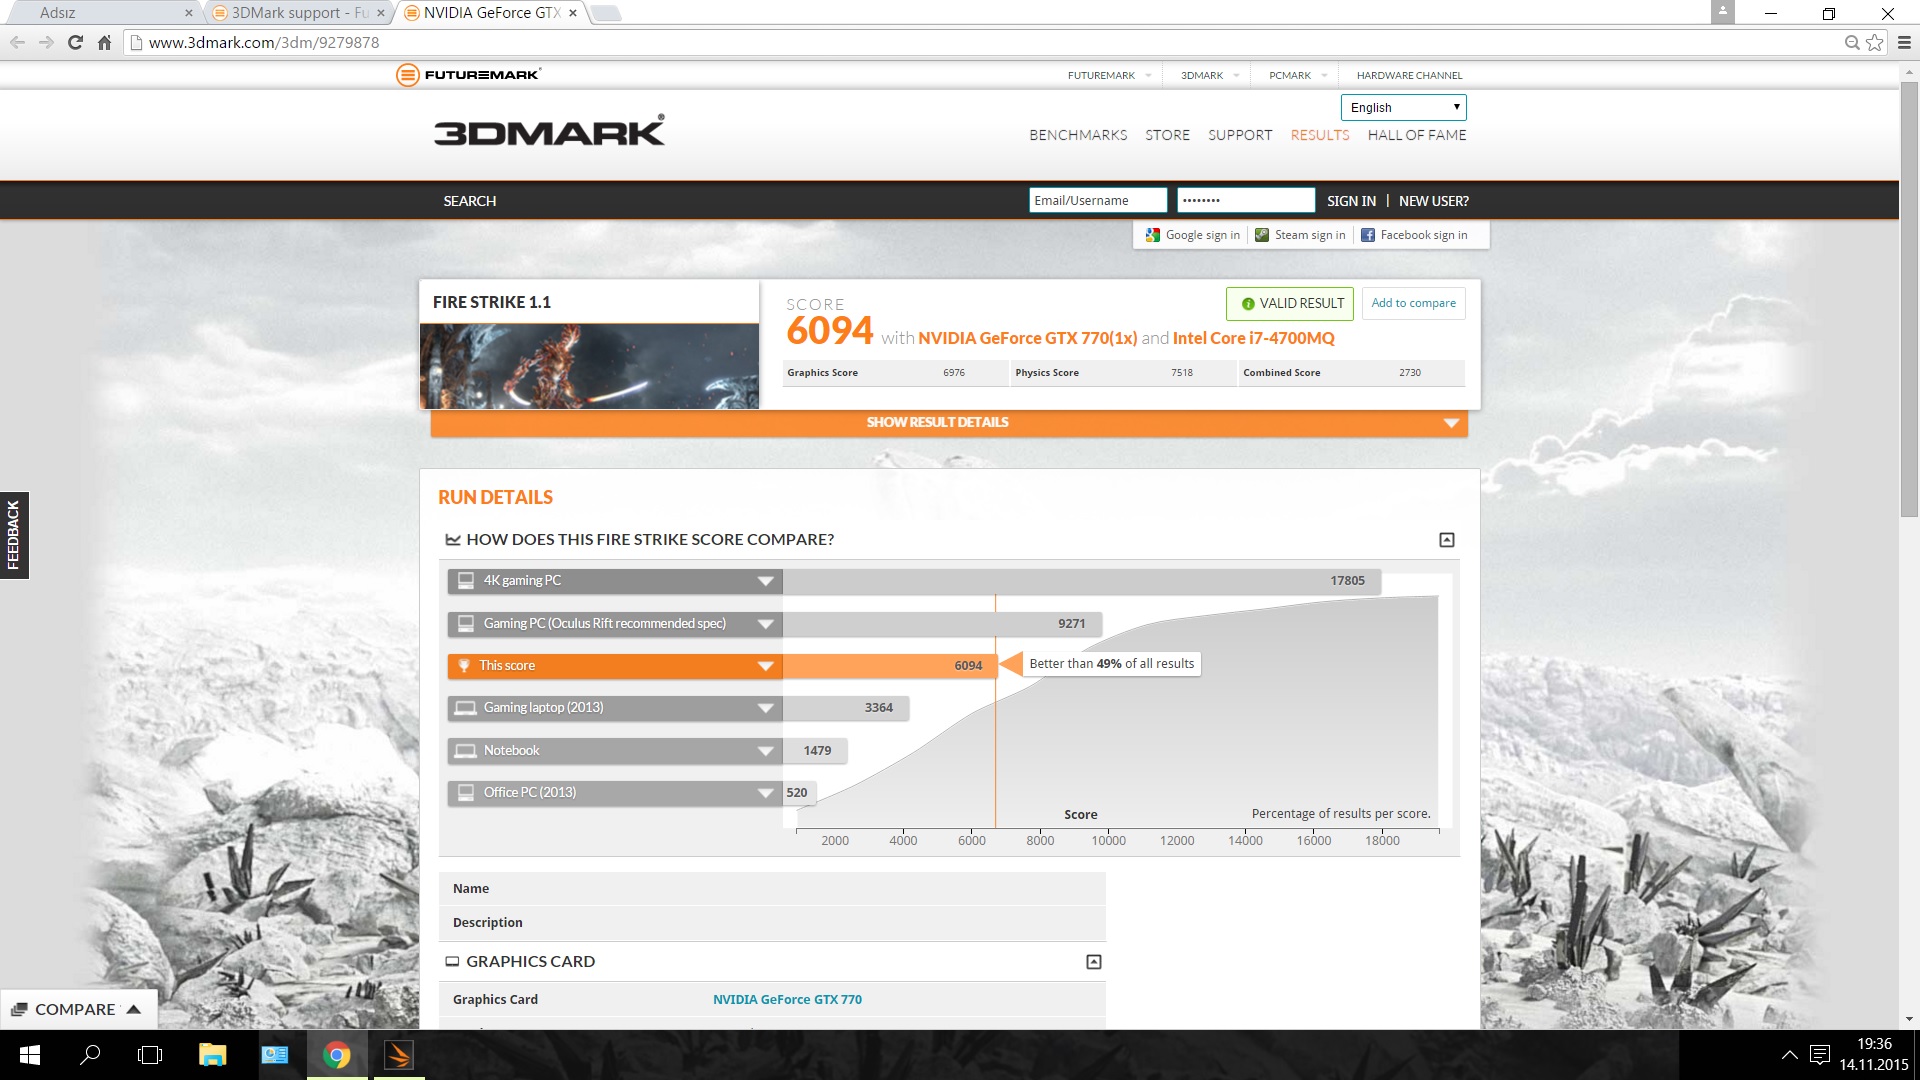Open the Benchmarks menu
Image resolution: width=1920 pixels, height=1080 pixels.
coord(1078,135)
